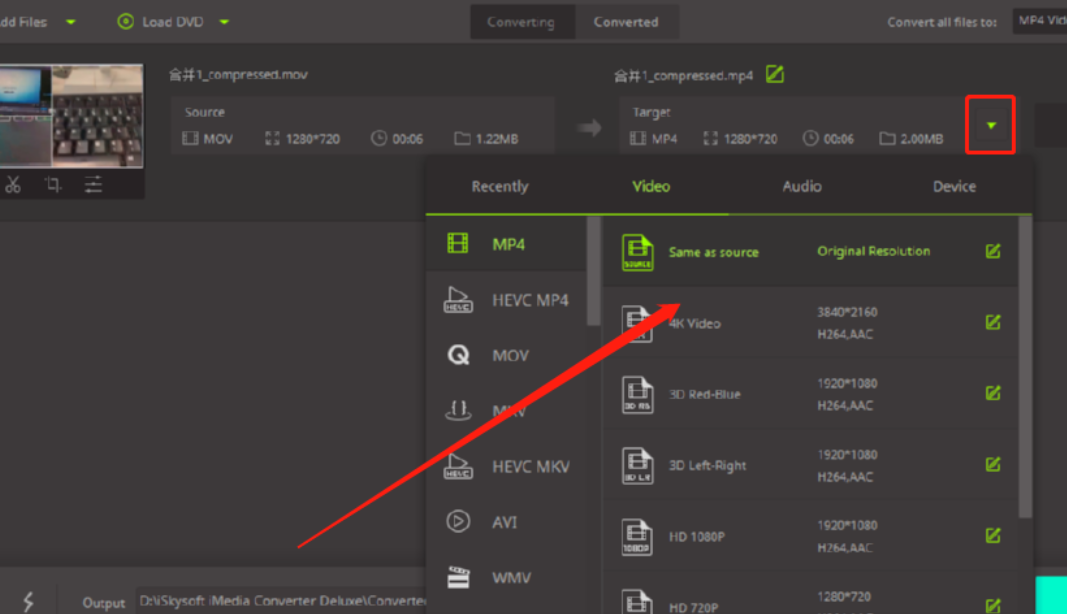Click the lightning high-speed conversion icon
This screenshot has width=1067, height=614.
tap(28, 601)
